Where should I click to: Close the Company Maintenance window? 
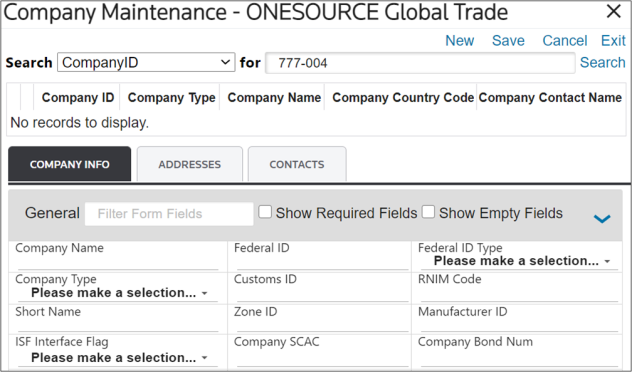point(613,12)
